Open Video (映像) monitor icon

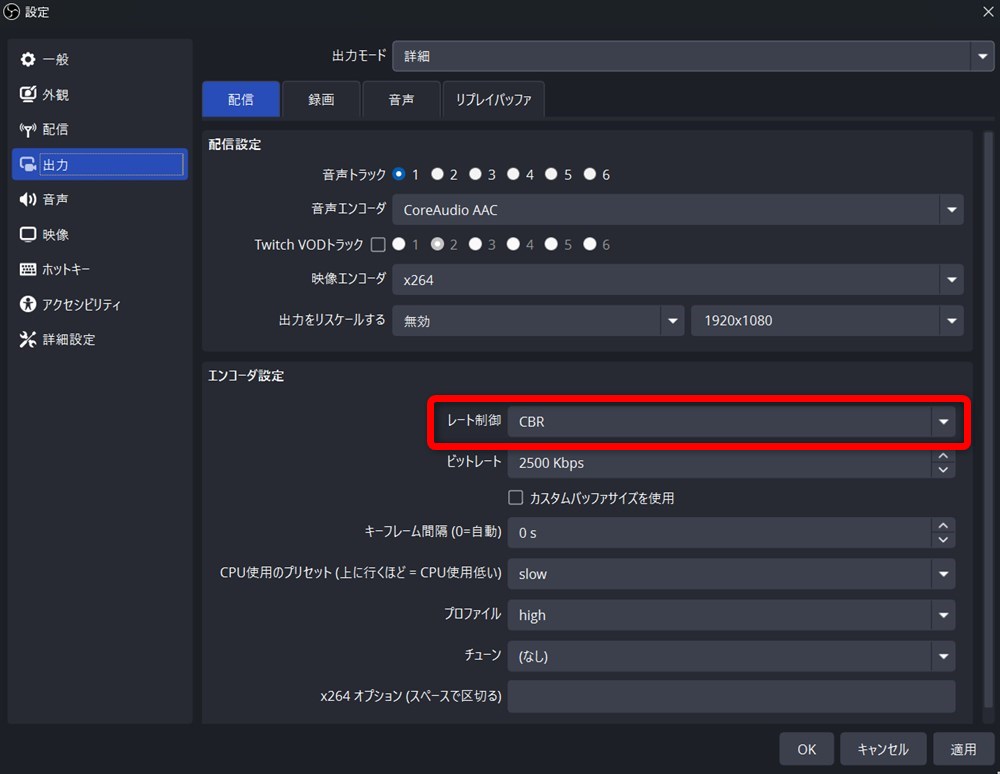pyautogui.click(x=28, y=235)
